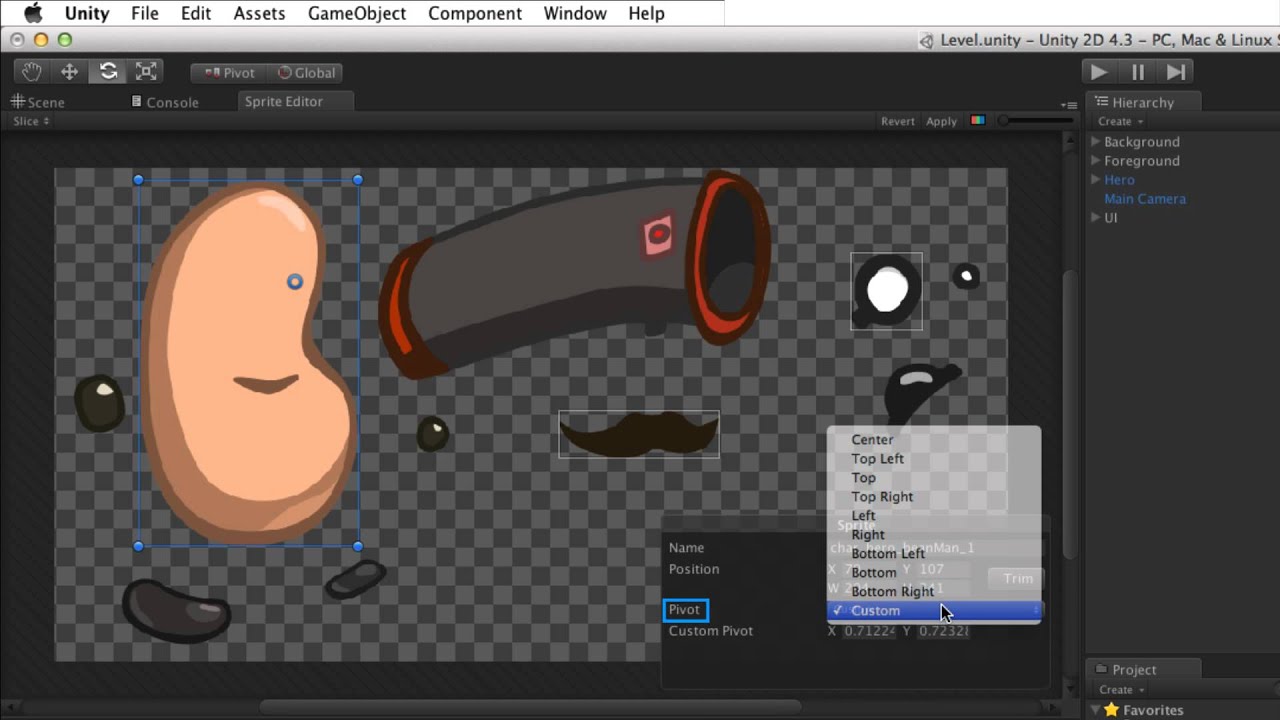This screenshot has height=720, width=1280.
Task: Open the Apple menu
Action: click(x=33, y=13)
